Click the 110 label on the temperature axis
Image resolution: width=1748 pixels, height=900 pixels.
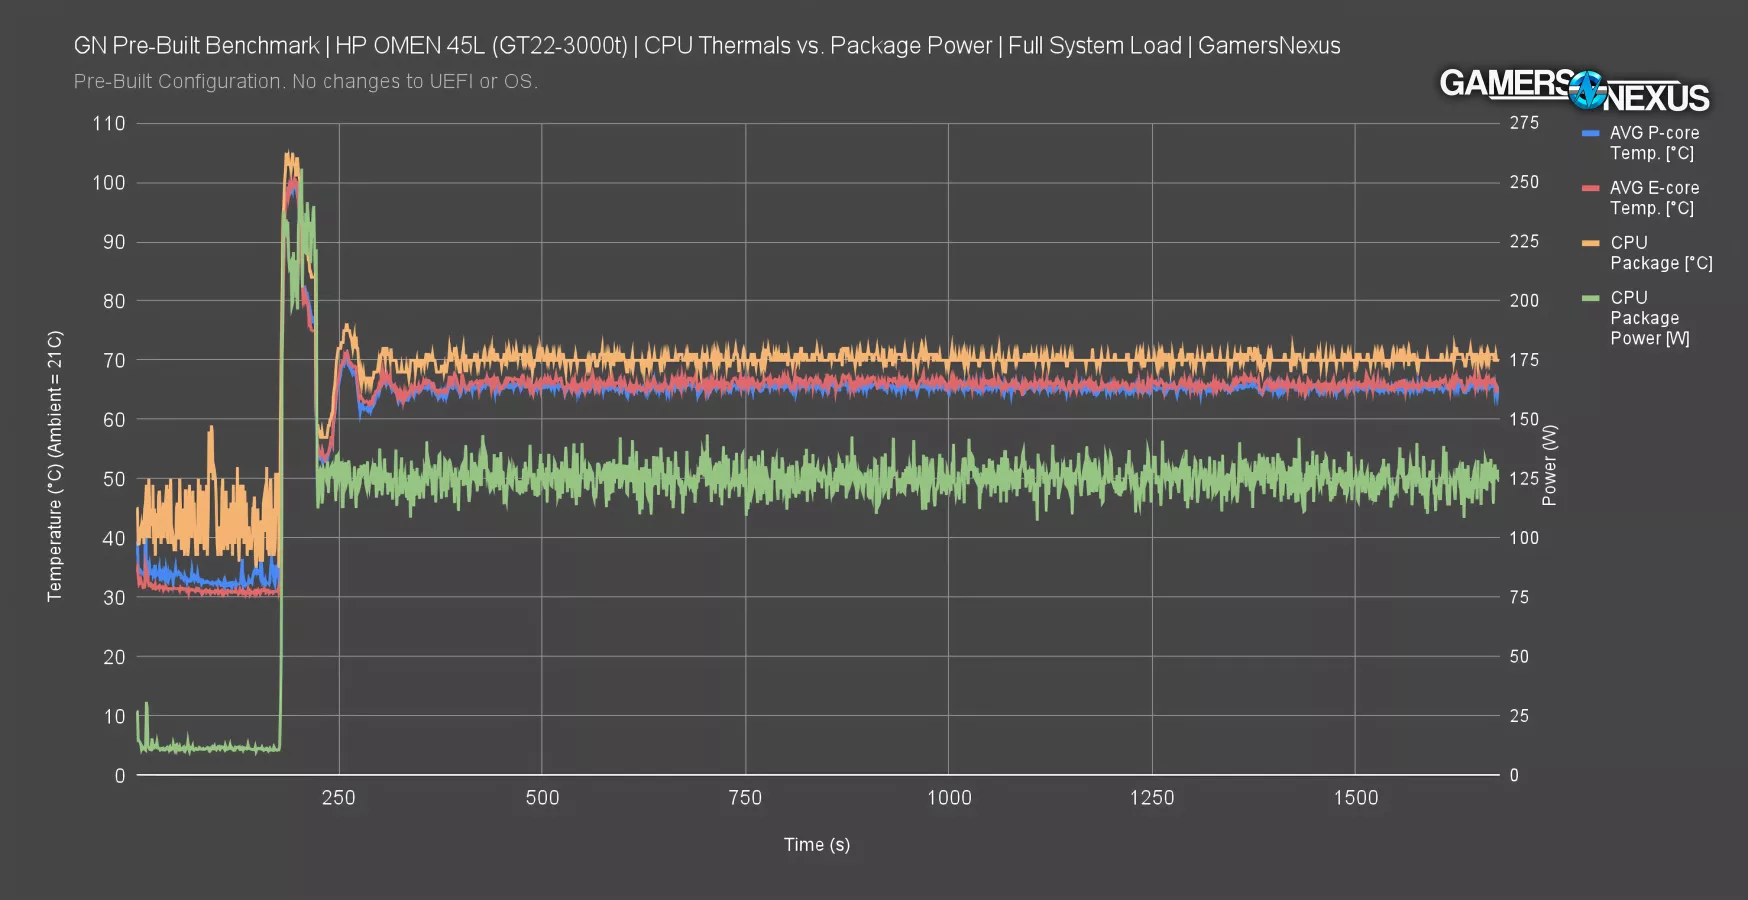(x=108, y=124)
